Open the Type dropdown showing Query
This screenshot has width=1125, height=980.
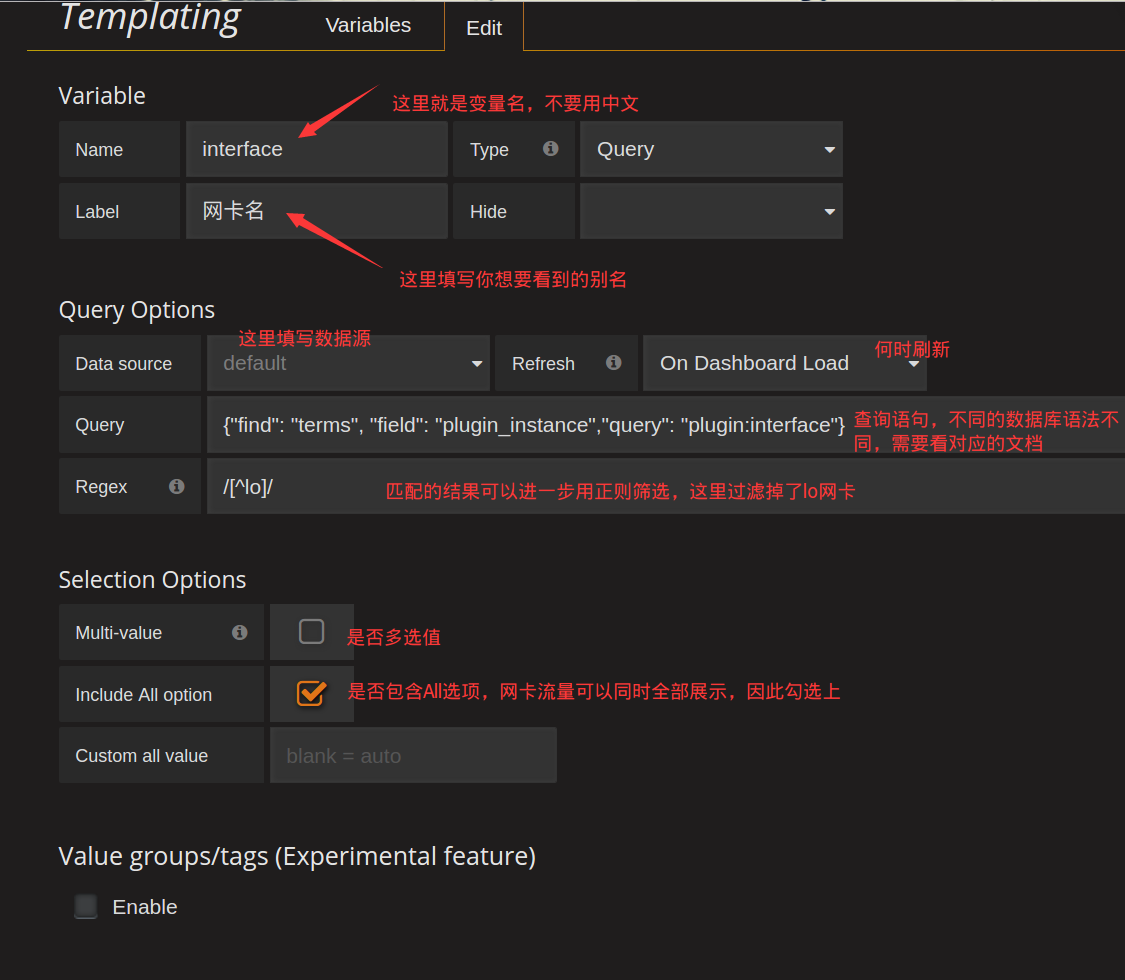click(711, 150)
